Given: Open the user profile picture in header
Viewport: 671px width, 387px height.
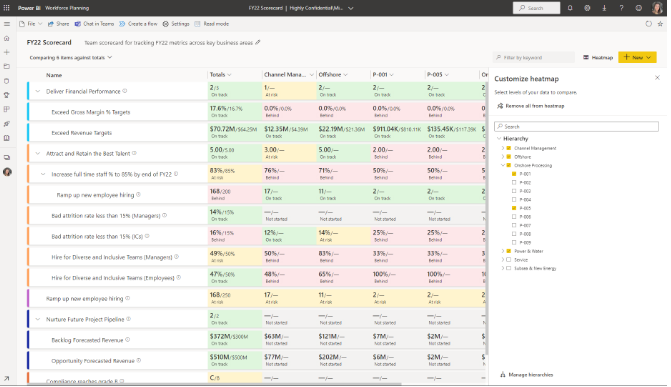Looking at the screenshot, I should (657, 8).
